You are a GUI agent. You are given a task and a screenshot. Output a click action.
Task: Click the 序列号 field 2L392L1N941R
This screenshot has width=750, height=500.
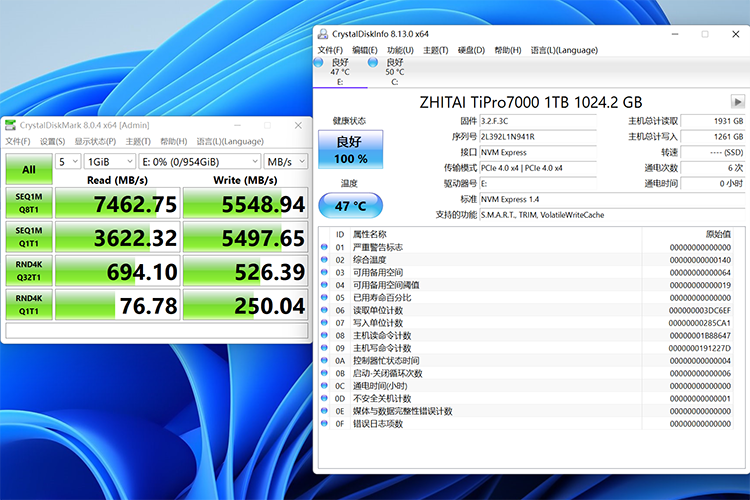538,137
